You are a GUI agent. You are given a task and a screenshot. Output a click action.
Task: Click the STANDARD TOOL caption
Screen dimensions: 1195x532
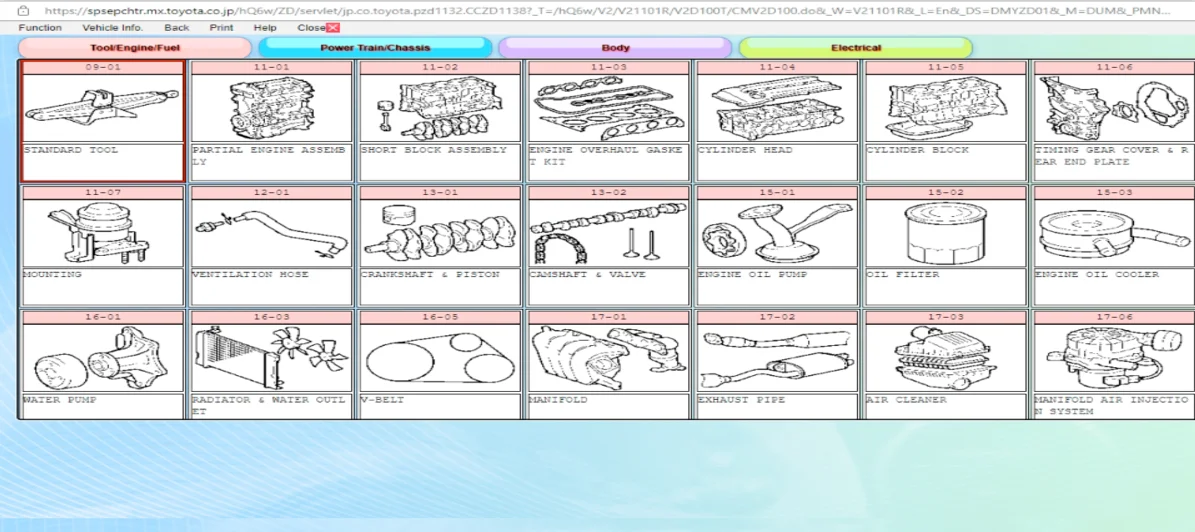point(71,150)
